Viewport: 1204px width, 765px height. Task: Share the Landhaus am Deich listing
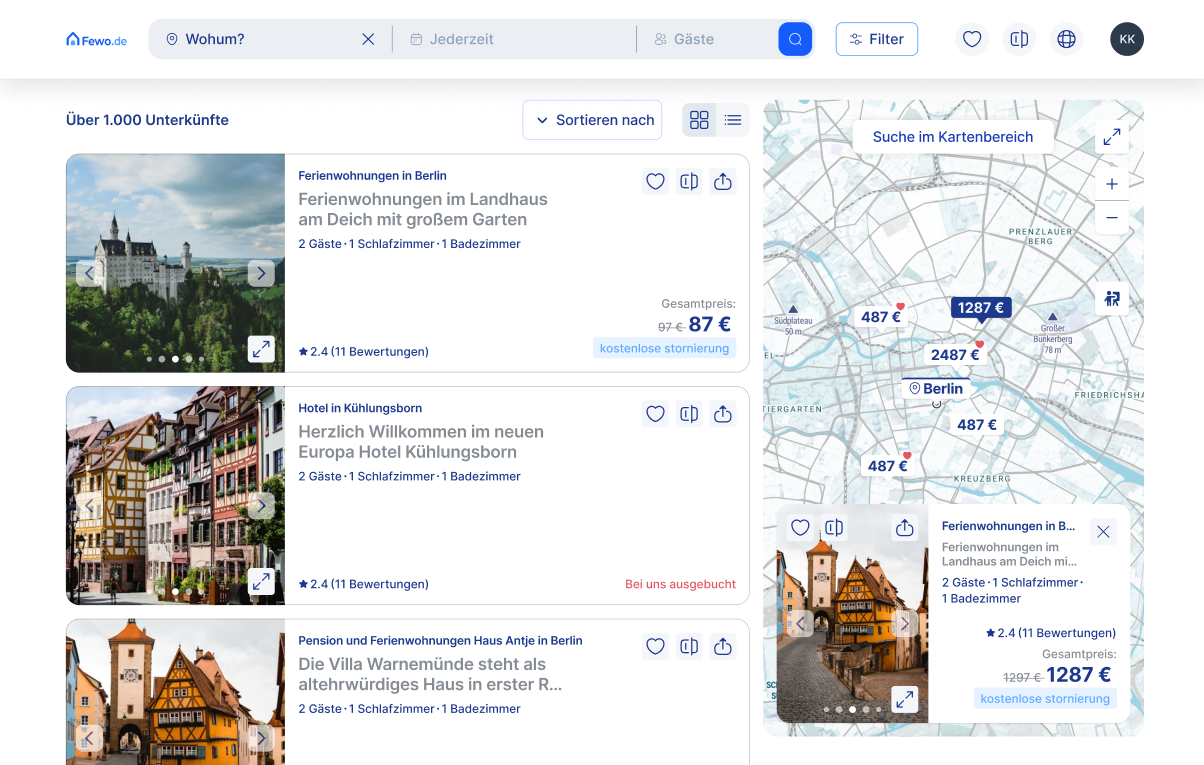click(x=723, y=181)
